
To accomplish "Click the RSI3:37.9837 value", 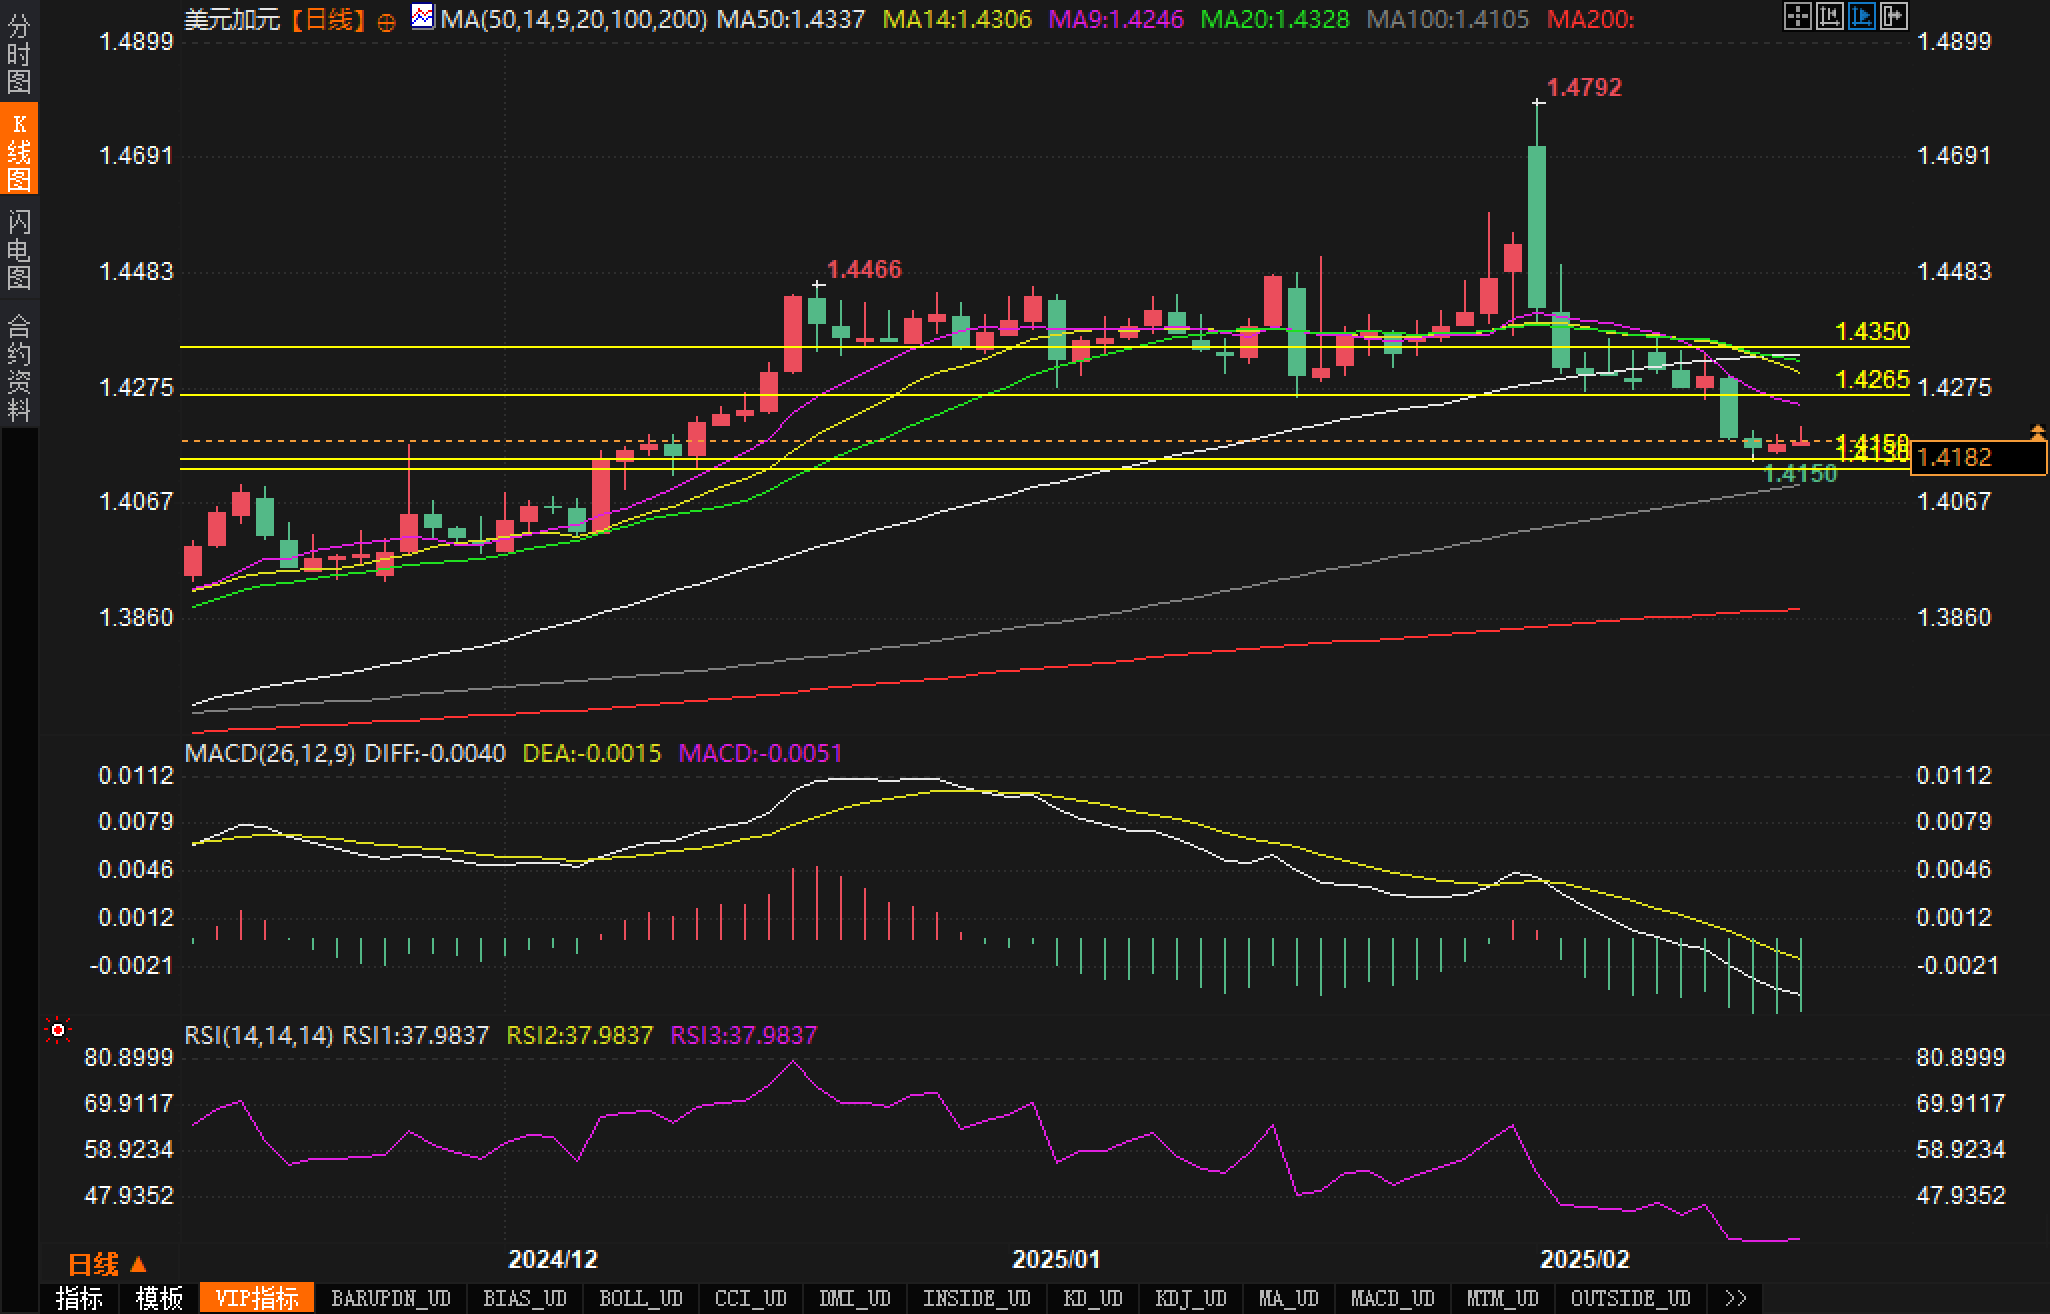I will coord(744,1035).
